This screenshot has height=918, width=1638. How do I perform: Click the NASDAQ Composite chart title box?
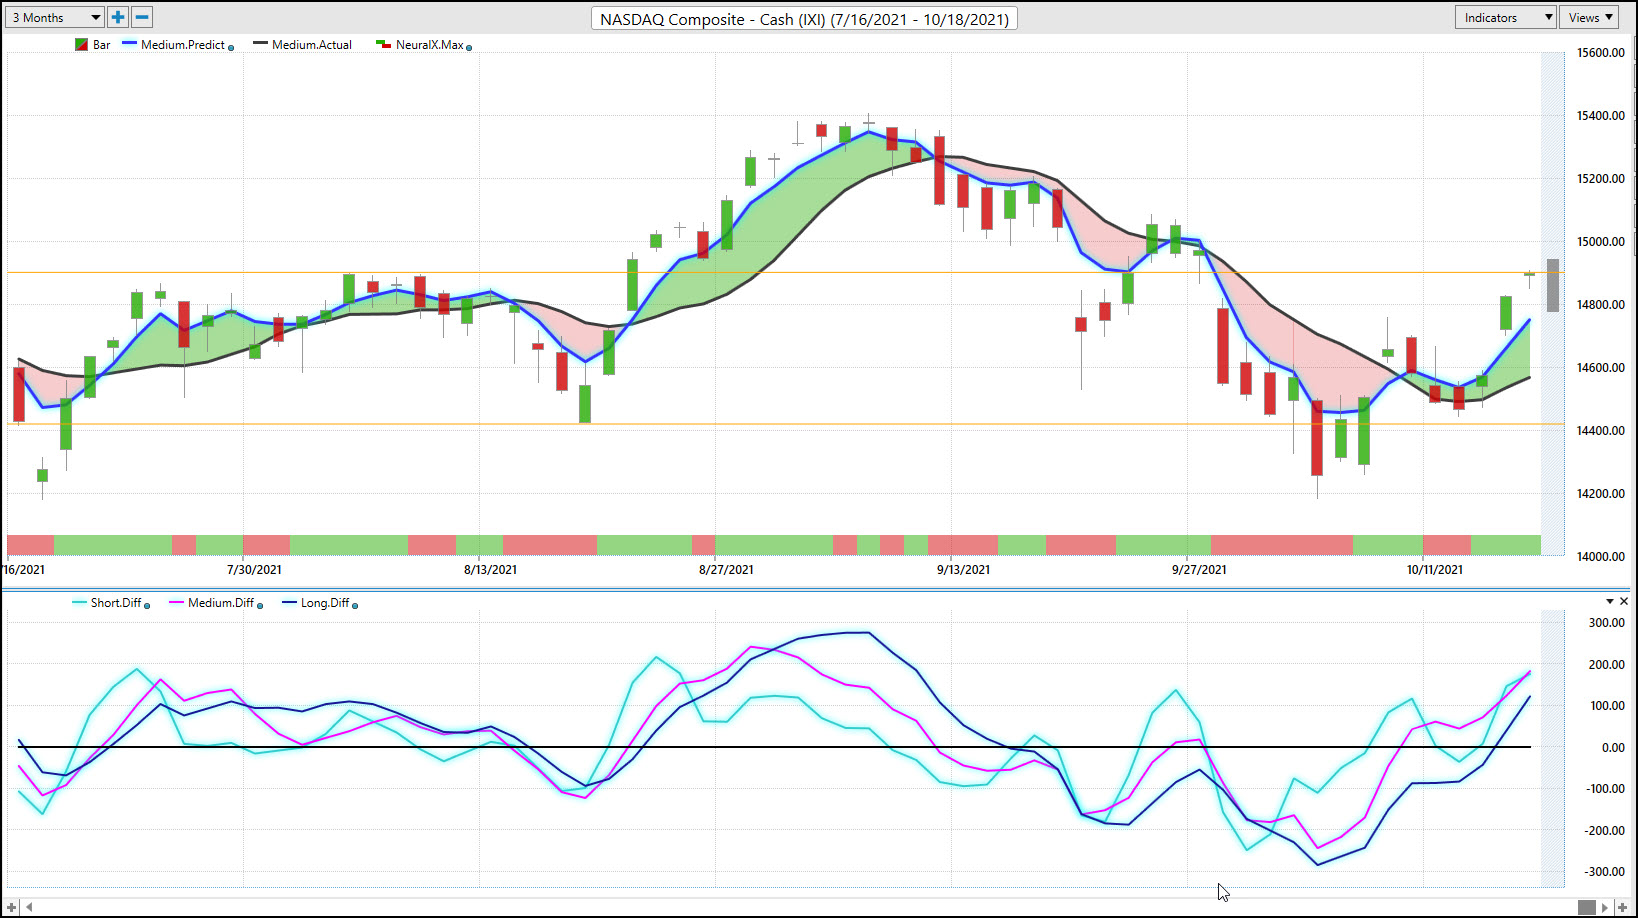tap(804, 19)
